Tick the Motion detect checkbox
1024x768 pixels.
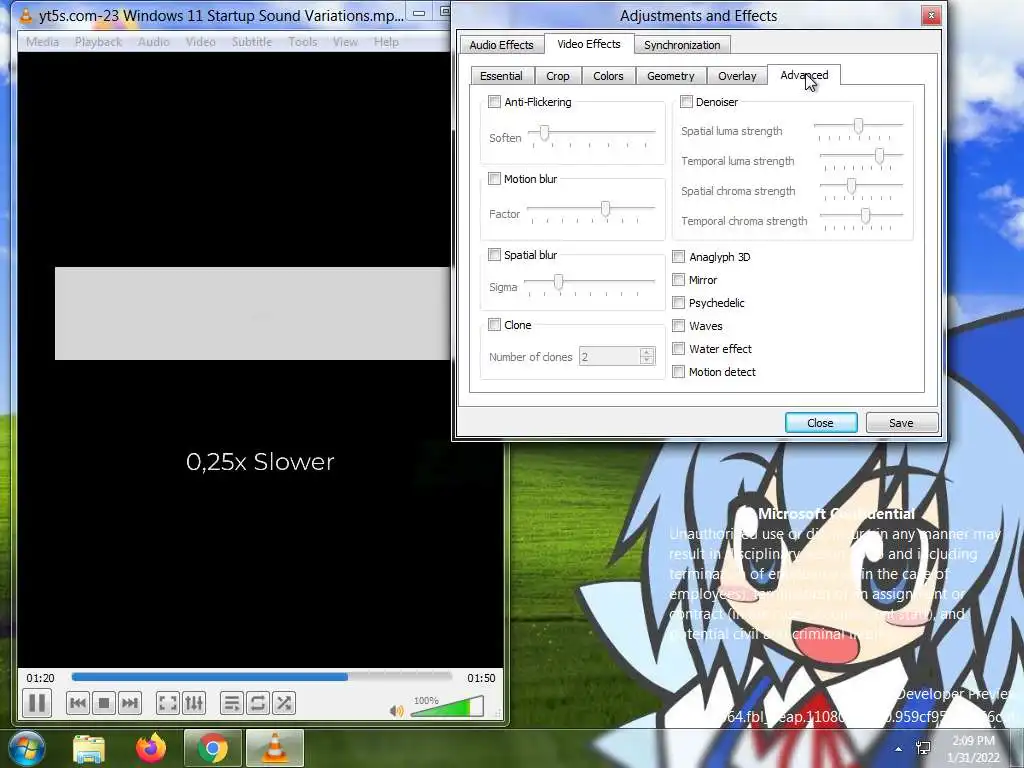tap(679, 372)
